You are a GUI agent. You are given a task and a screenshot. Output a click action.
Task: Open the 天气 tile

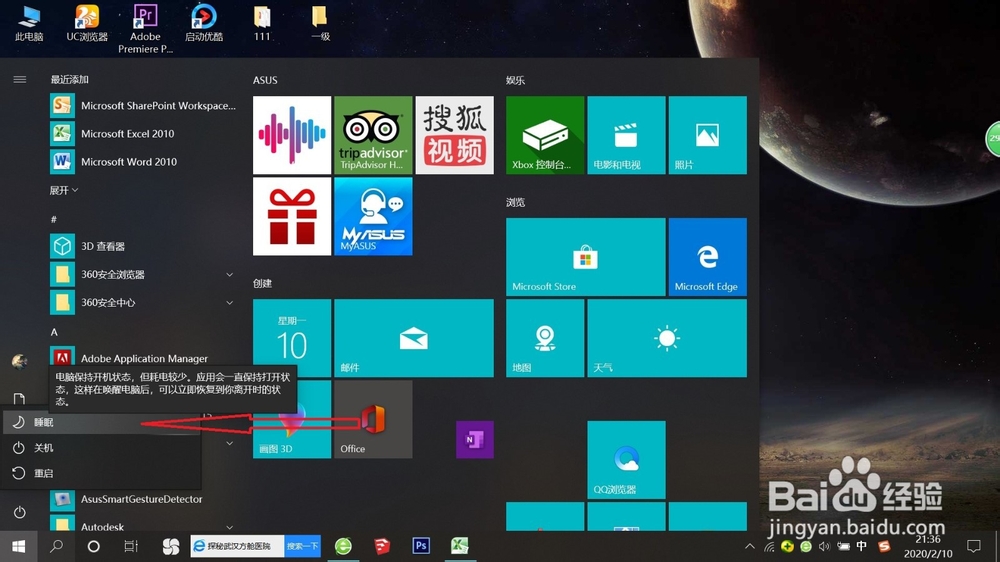[667, 338]
